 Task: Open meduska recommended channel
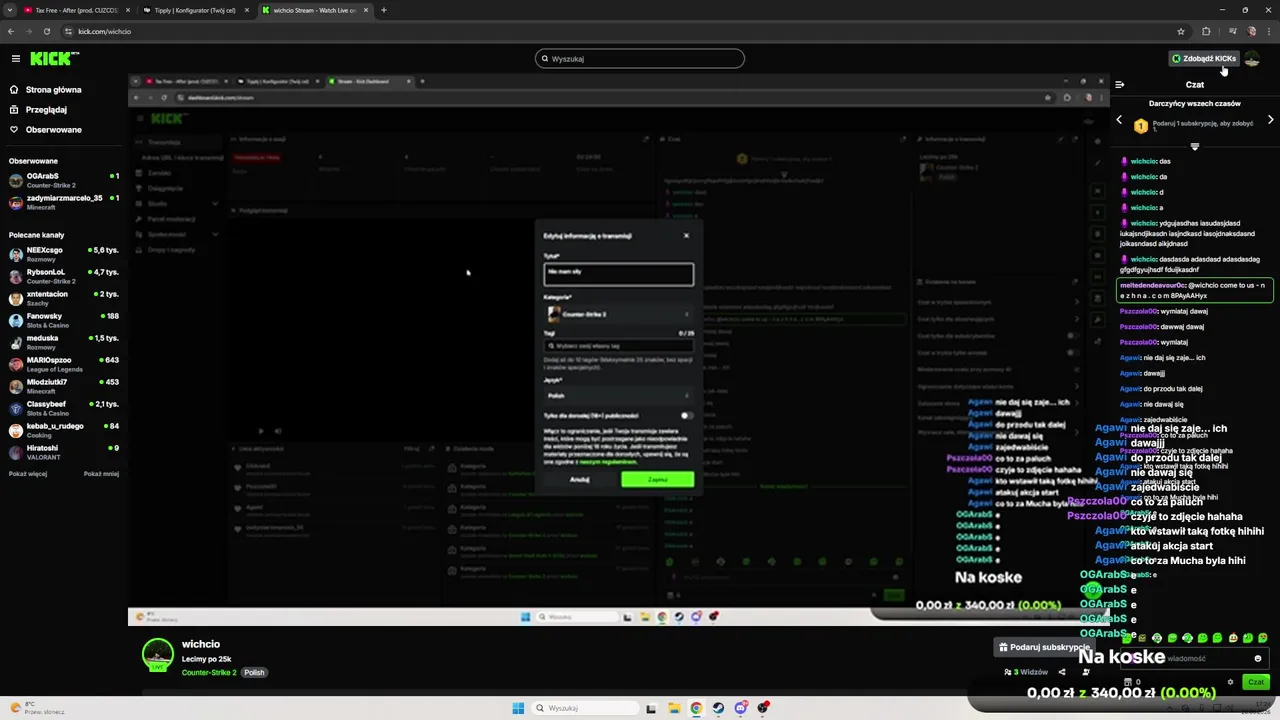[x=63, y=342]
